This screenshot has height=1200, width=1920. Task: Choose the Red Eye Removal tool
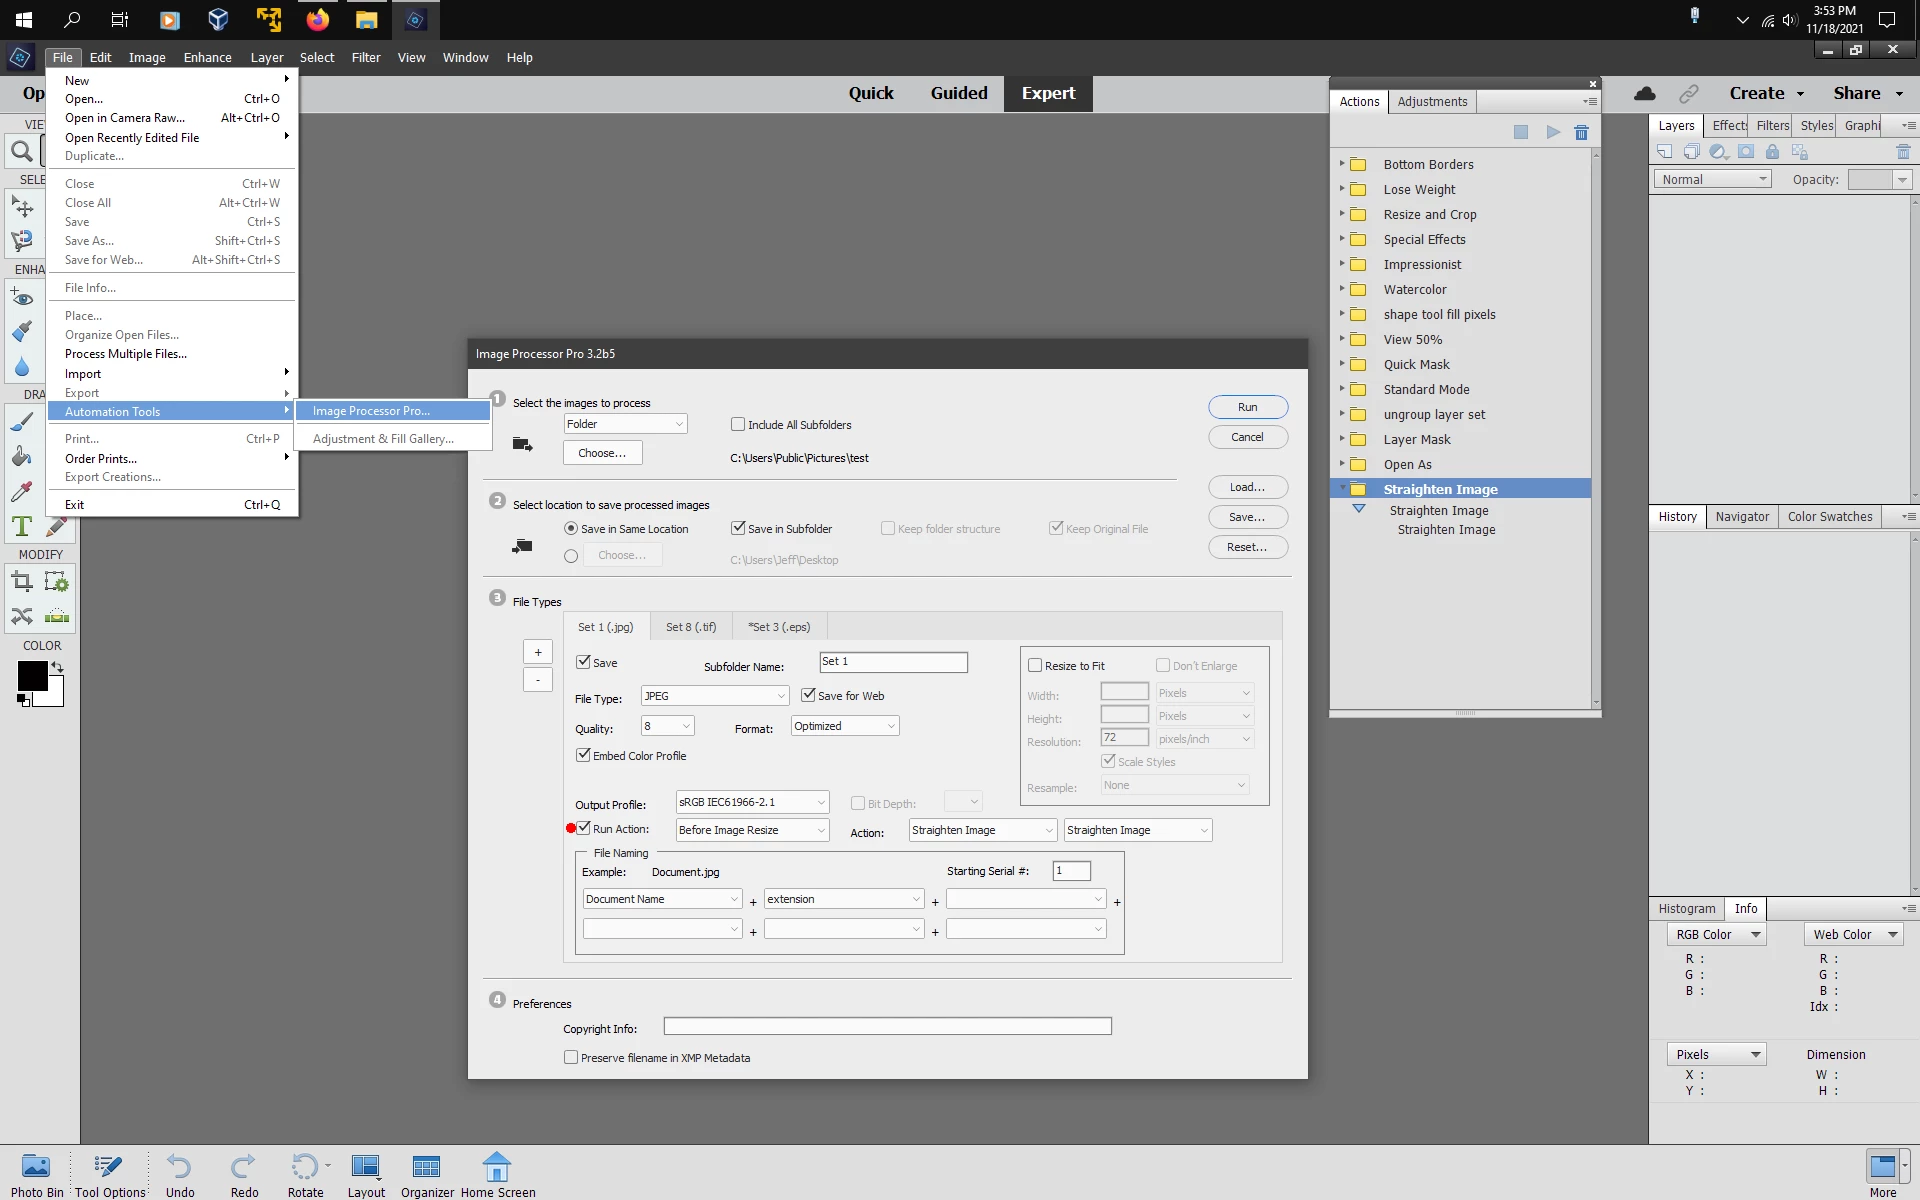[x=22, y=298]
